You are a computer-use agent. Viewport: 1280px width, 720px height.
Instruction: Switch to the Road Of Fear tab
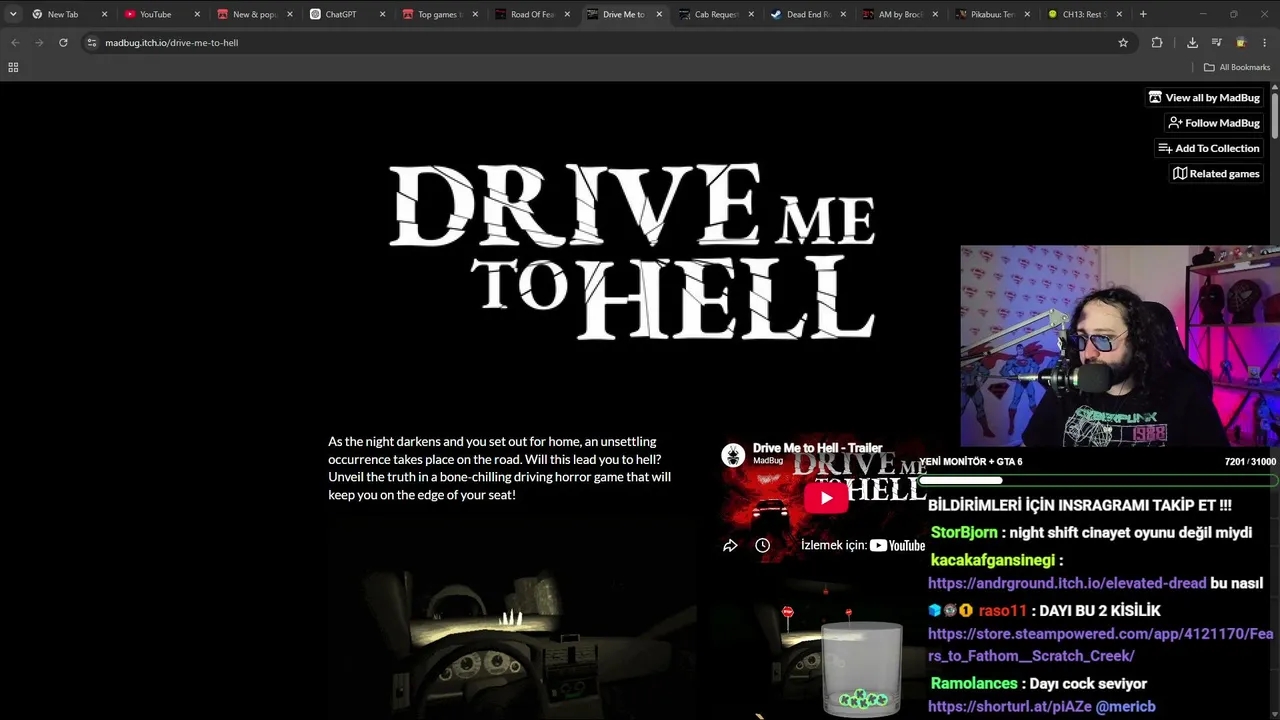[x=531, y=14]
